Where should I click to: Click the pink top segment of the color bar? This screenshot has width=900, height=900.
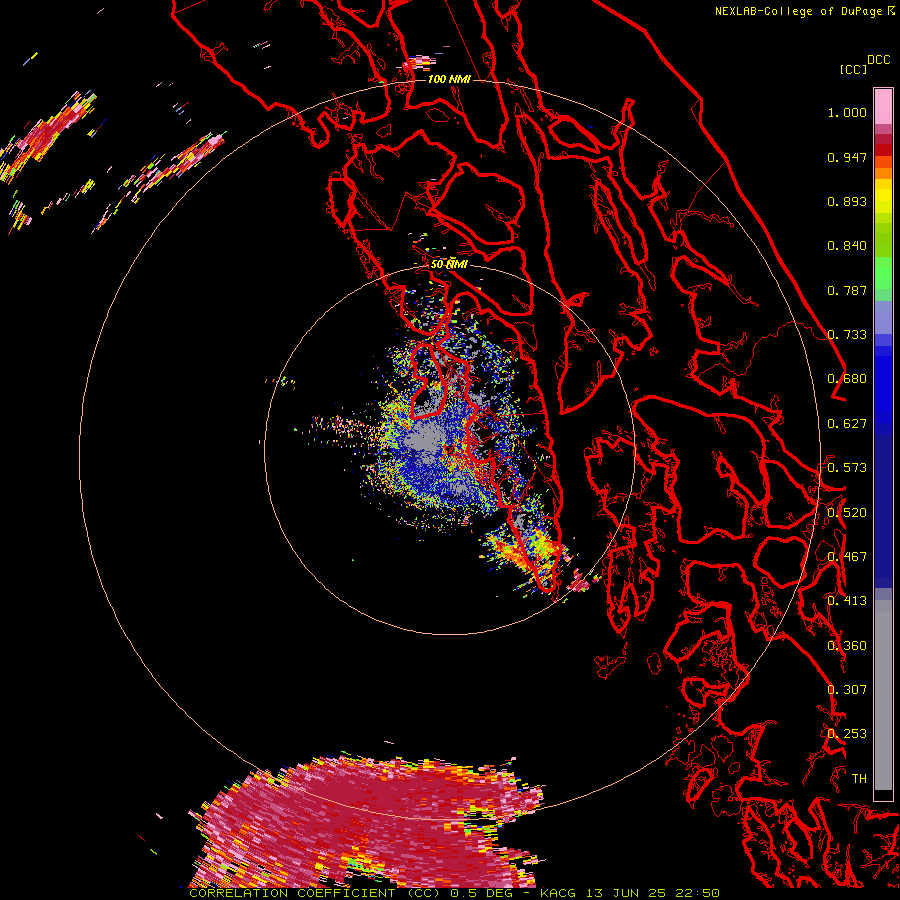tap(883, 106)
